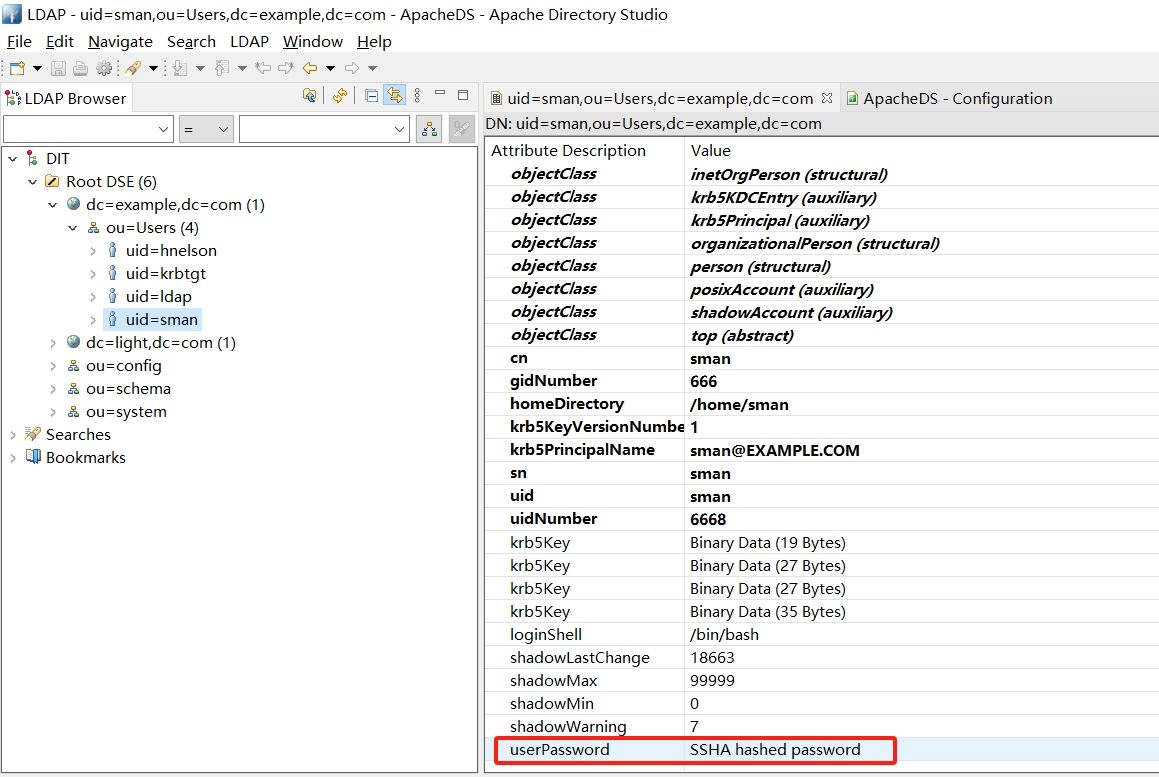The width and height of the screenshot is (1159, 777).
Task: Refresh the LDAP Browser tree
Action: pyautogui.click(x=340, y=96)
